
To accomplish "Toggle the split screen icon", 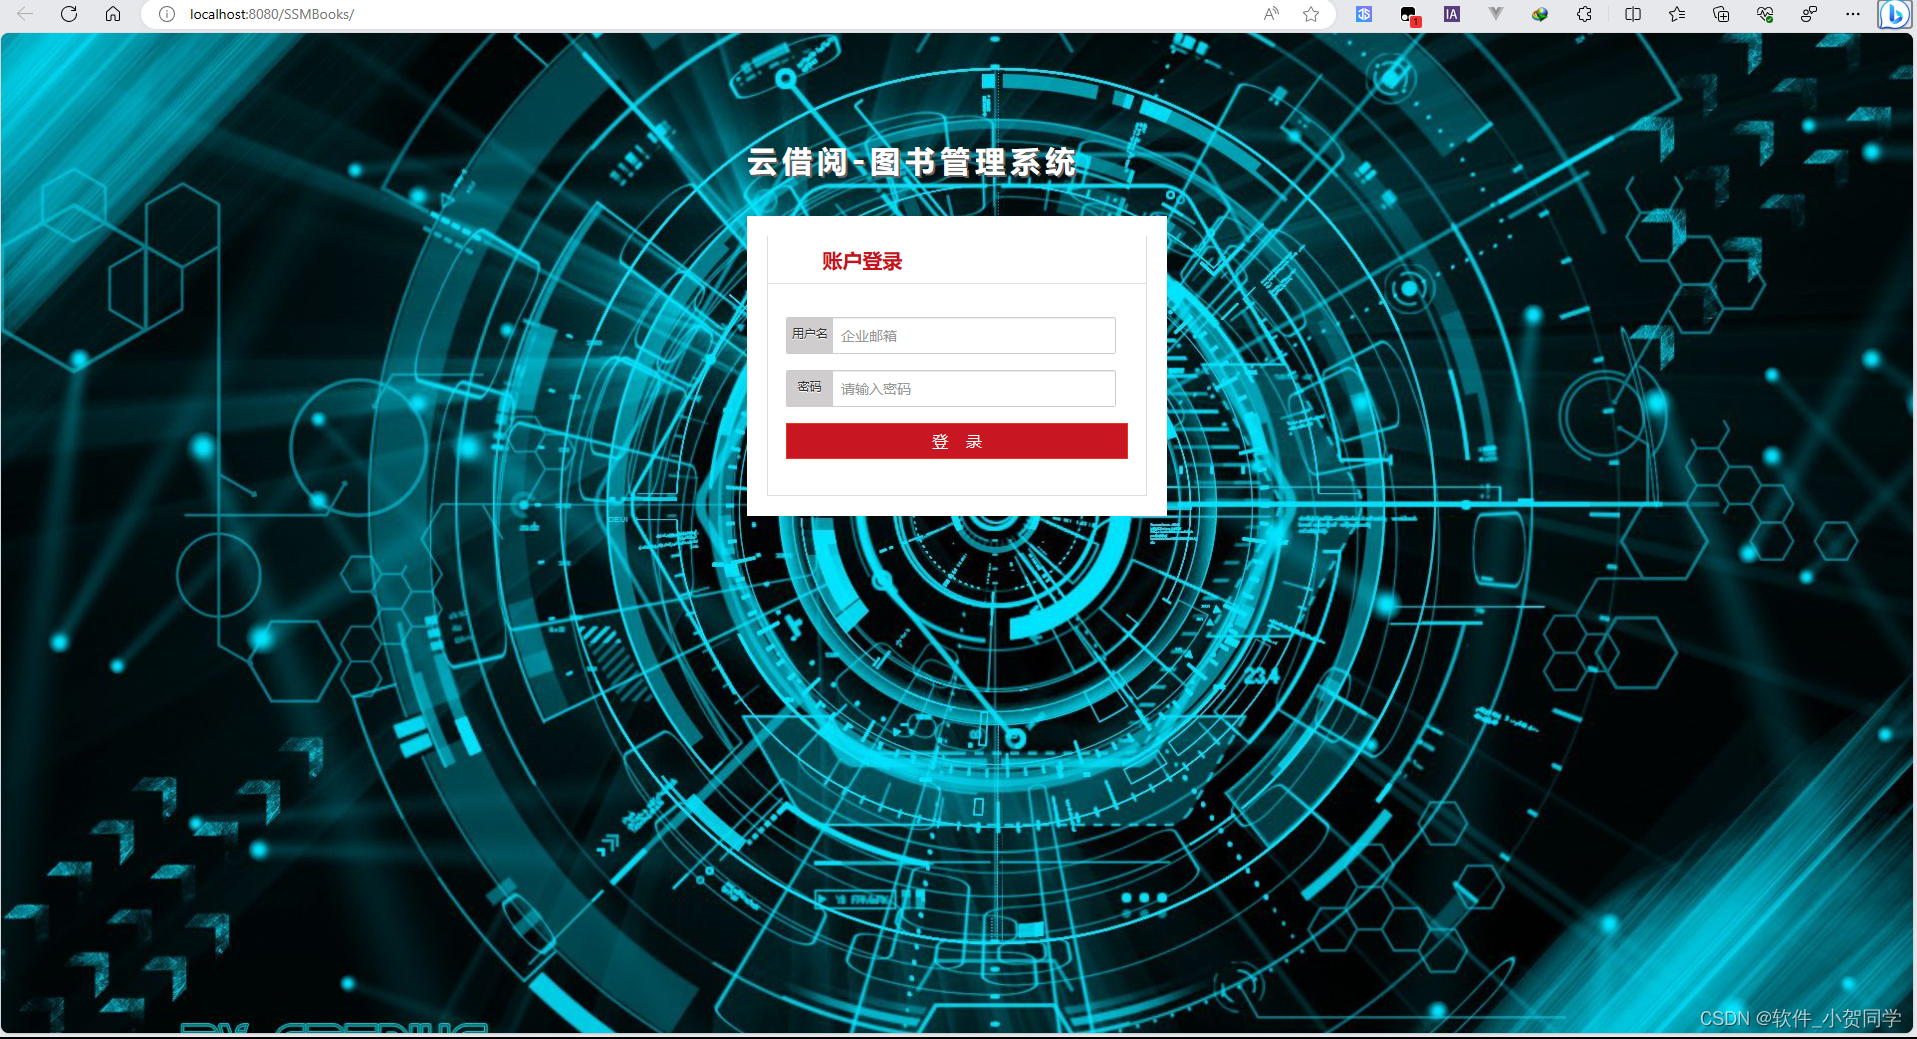I will (x=1633, y=14).
